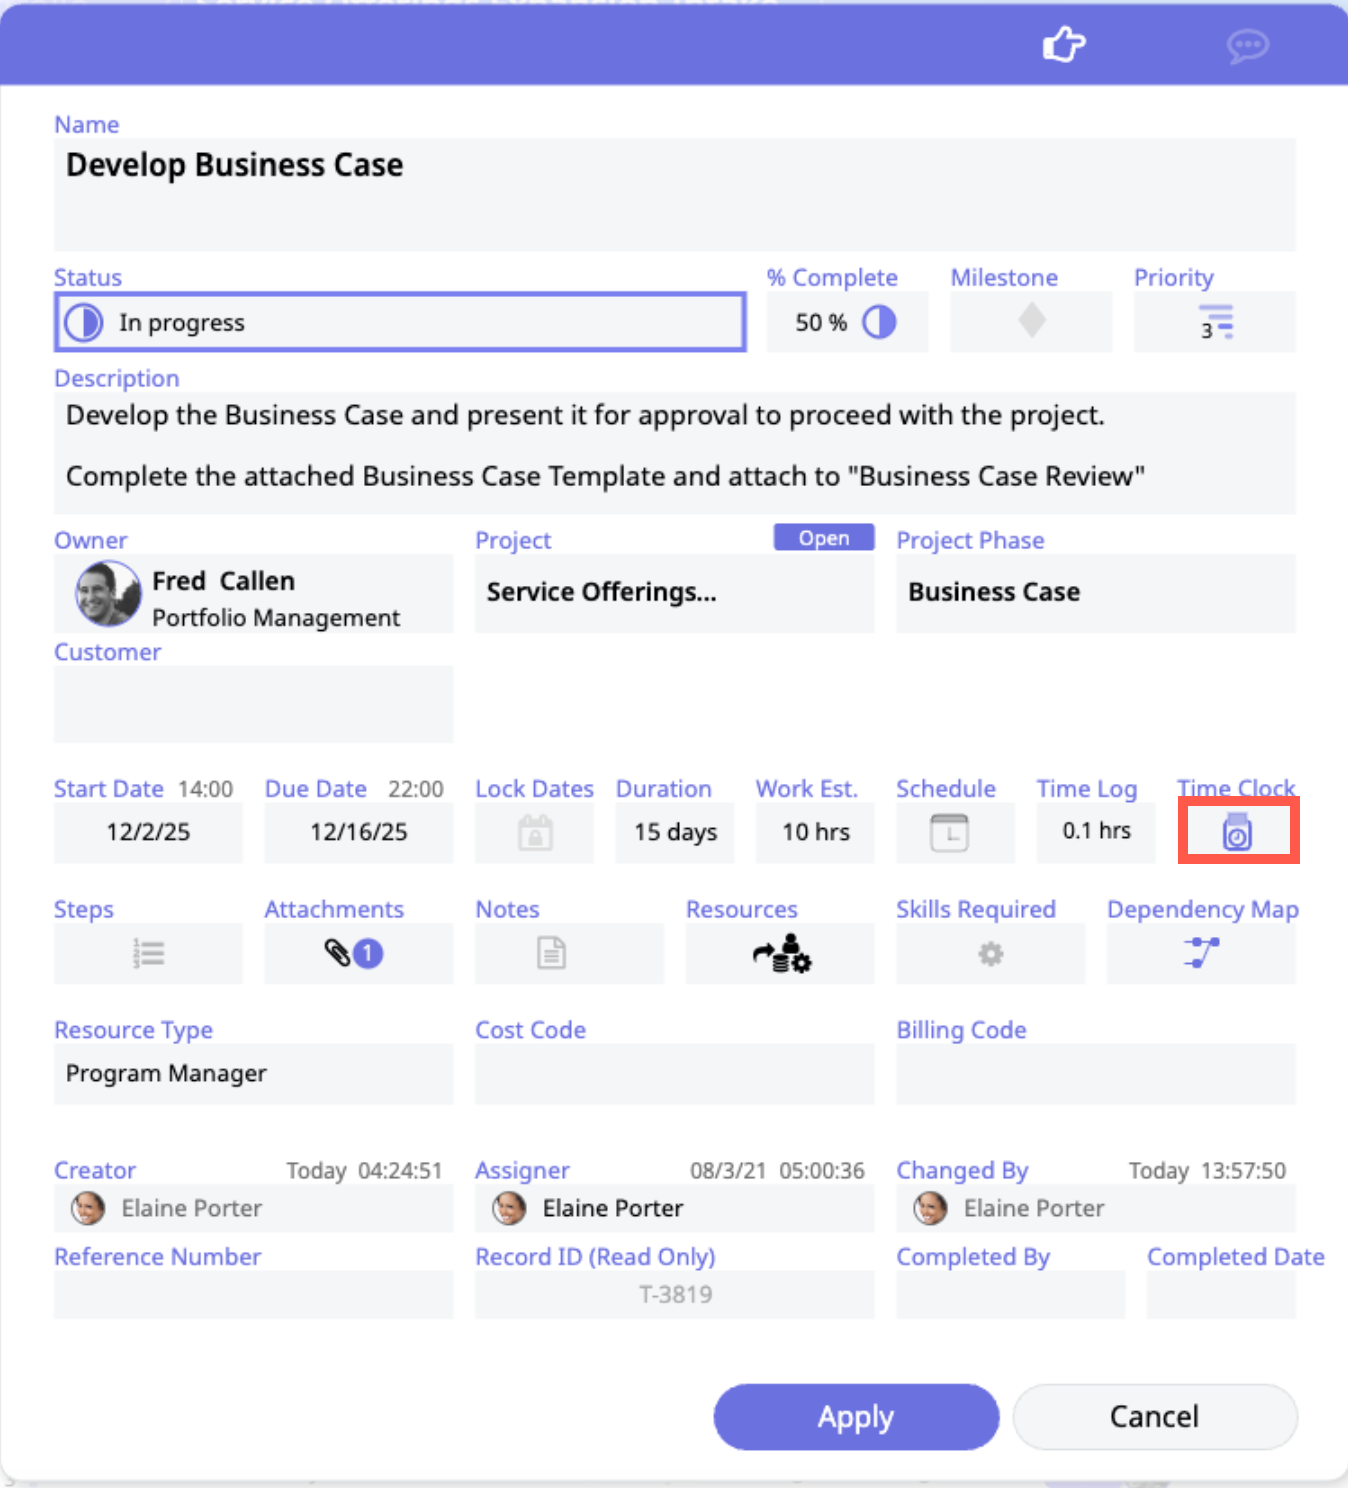Click the Cancel button
This screenshot has height=1488, width=1348.
tap(1155, 1417)
